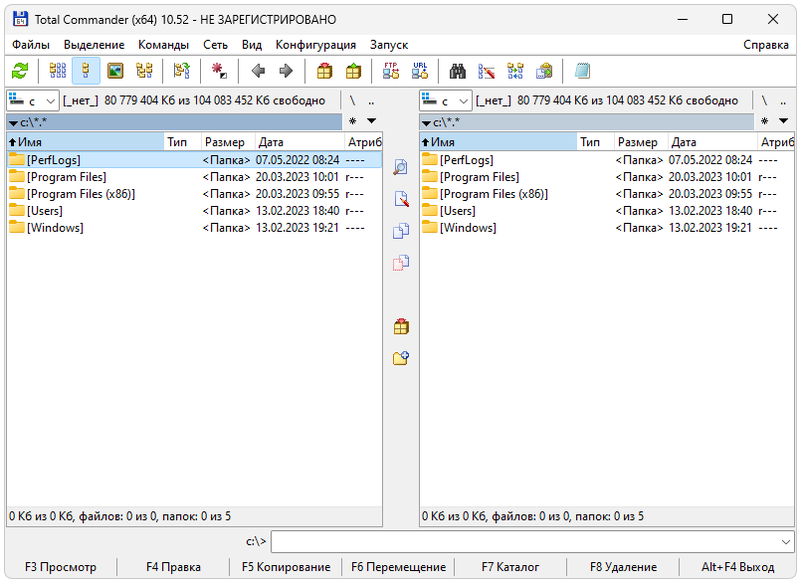The height and width of the screenshot is (584, 800).
Task: Open the Вид menu
Action: [x=252, y=45]
